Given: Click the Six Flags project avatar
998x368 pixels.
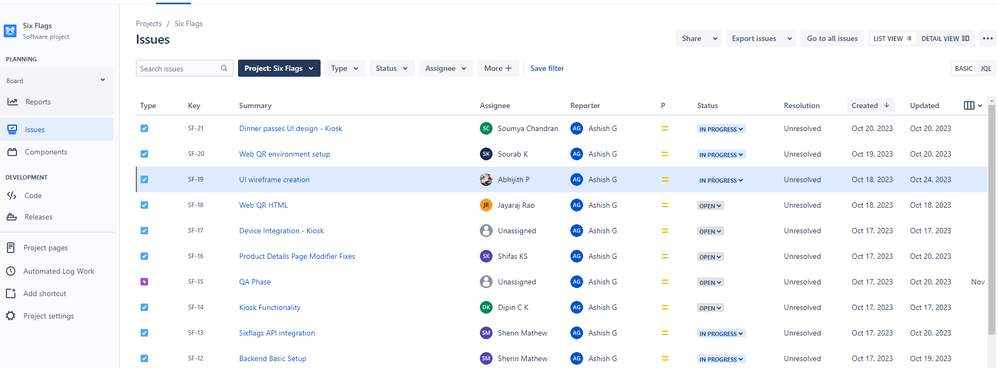Looking at the screenshot, I should tap(11, 31).
